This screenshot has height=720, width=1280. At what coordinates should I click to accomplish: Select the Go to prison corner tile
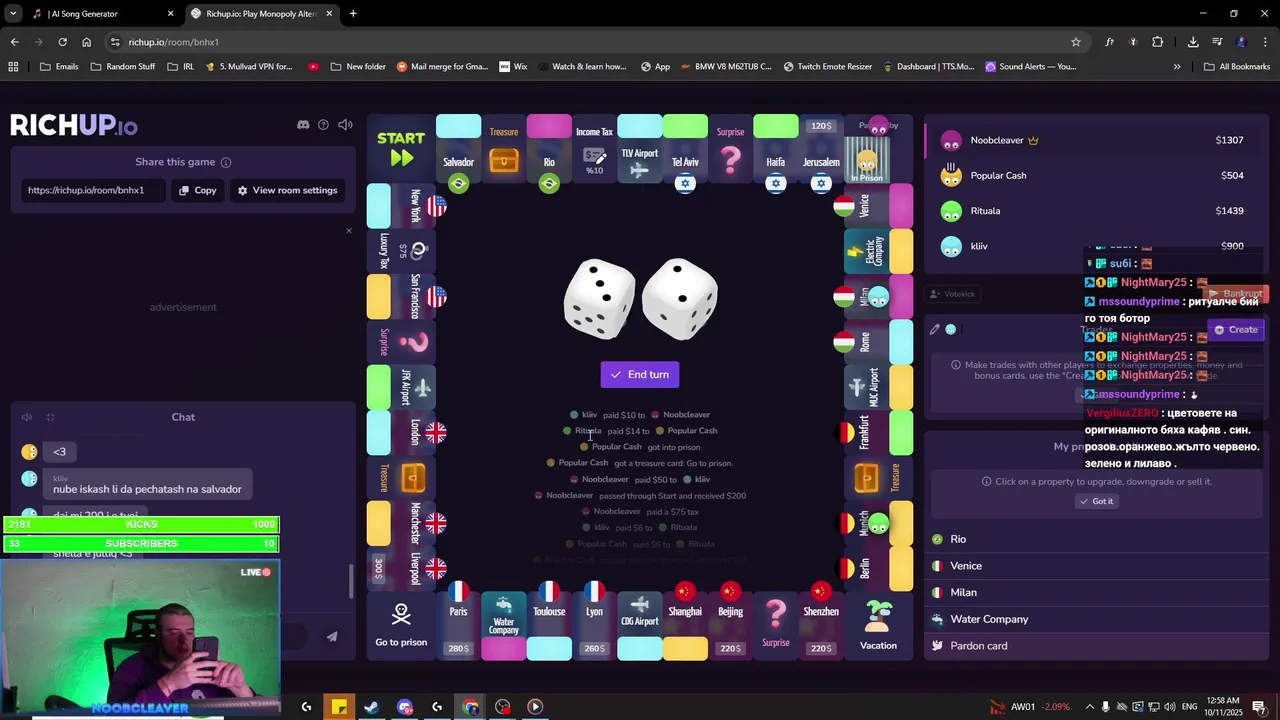pos(401,626)
